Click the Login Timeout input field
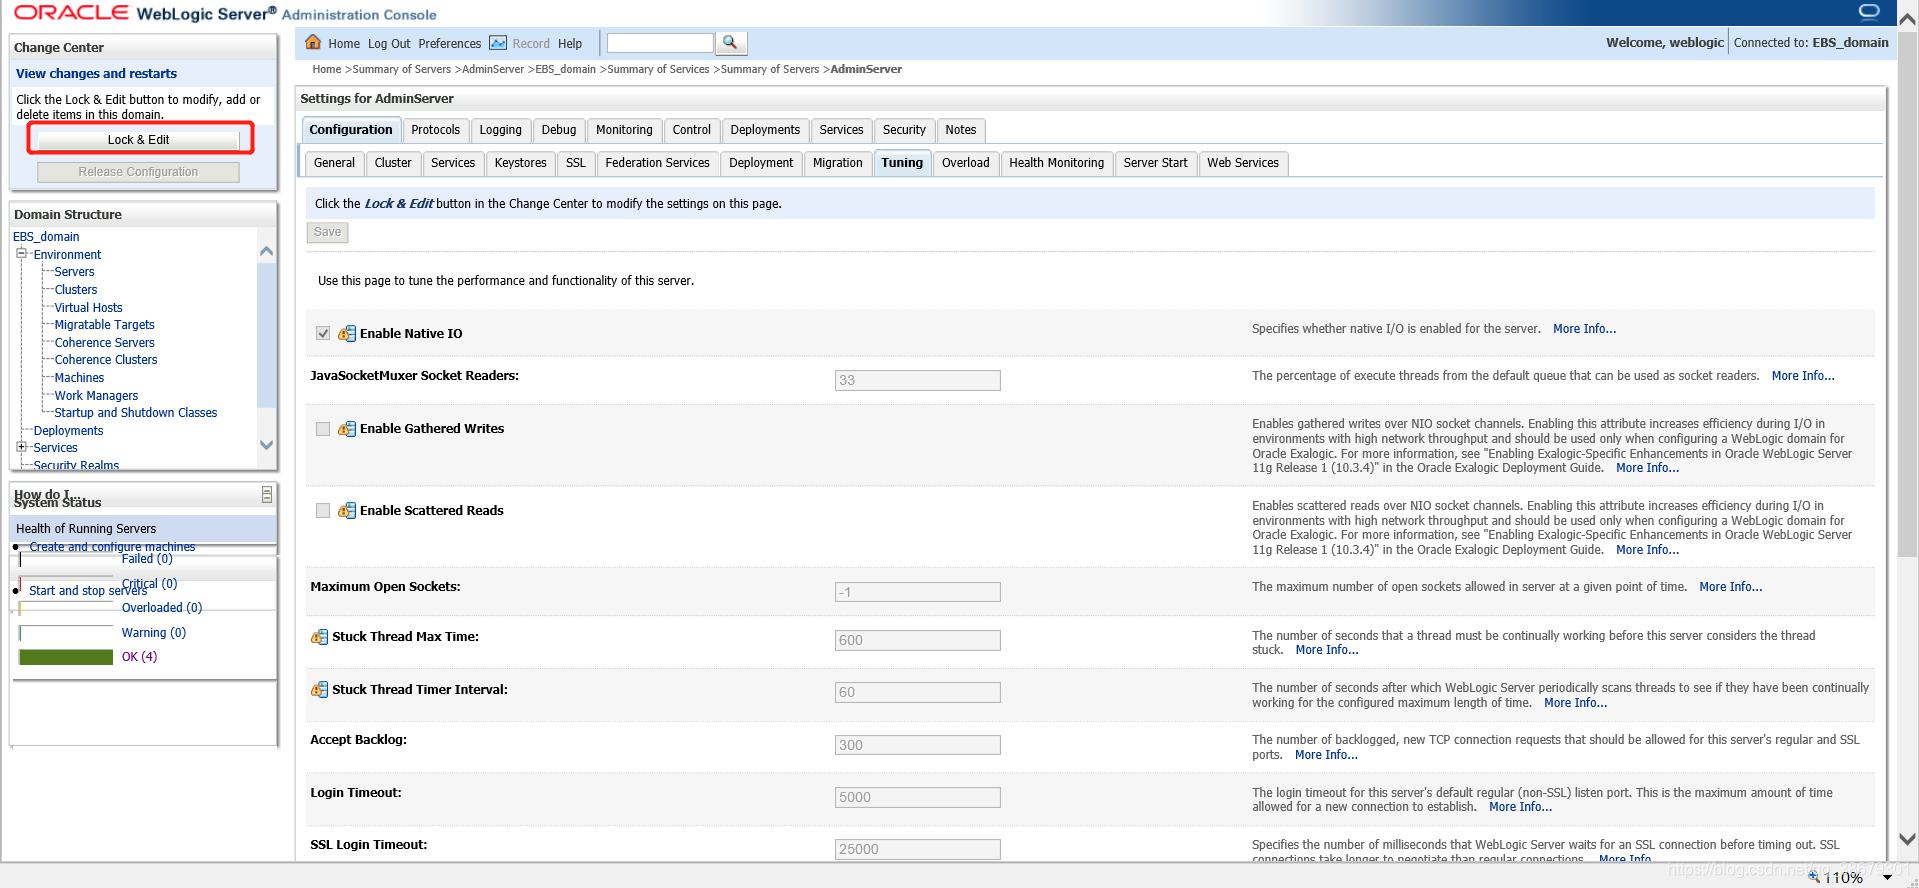The width and height of the screenshot is (1919, 888). point(917,797)
